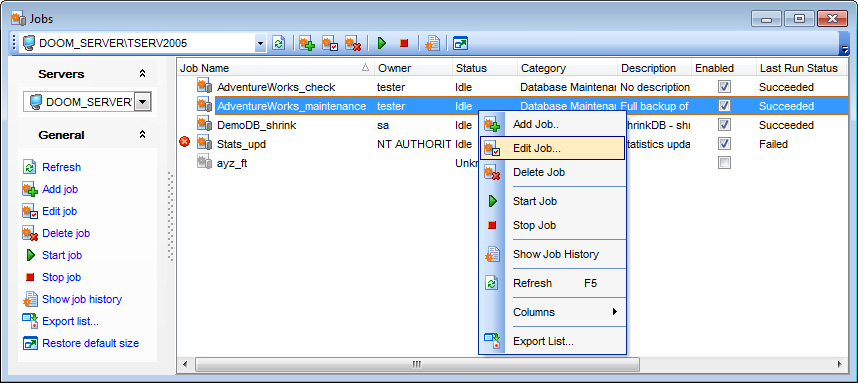The image size is (858, 383).
Task: Click the sidebar Edit job icon
Action: (30, 211)
